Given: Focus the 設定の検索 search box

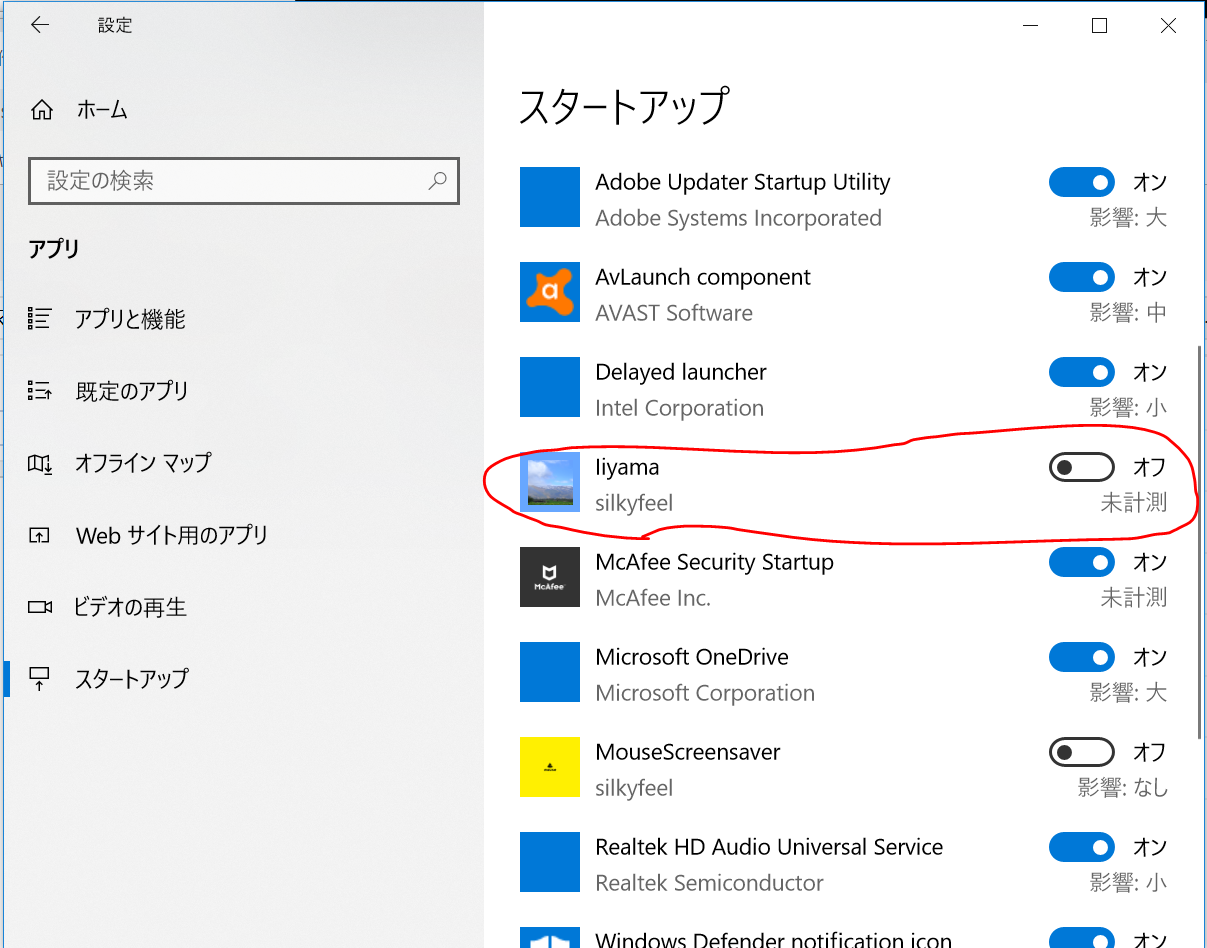Looking at the screenshot, I should click(x=244, y=181).
